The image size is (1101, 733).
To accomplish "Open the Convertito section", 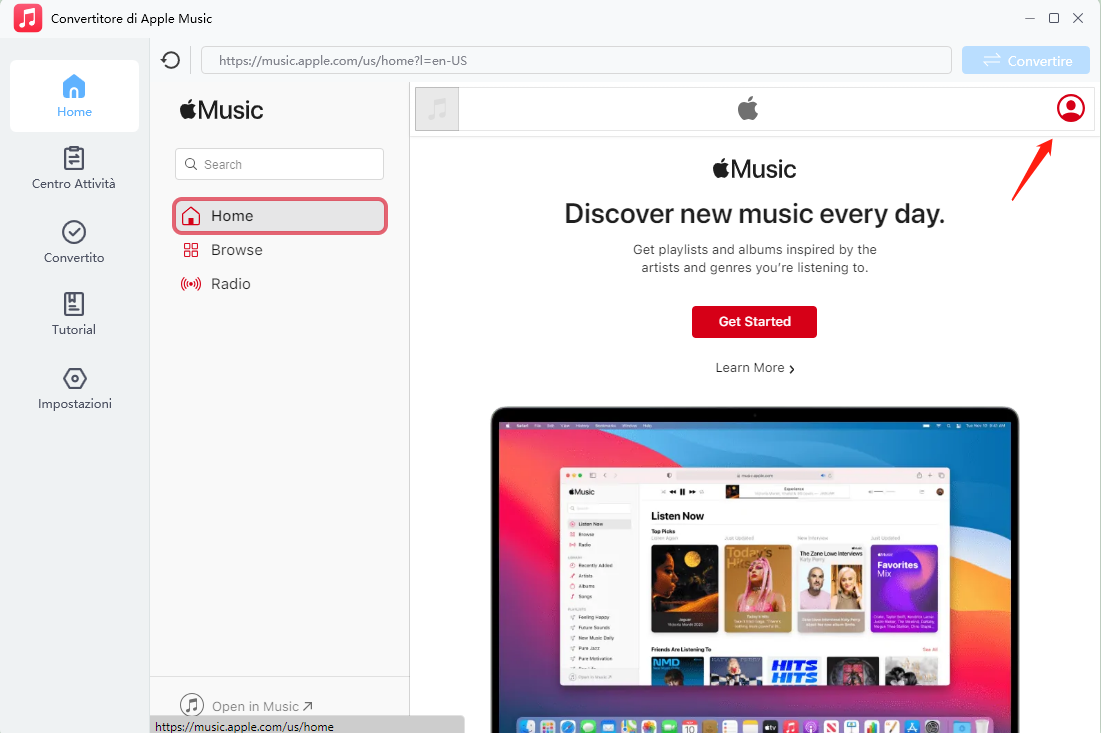I will [x=74, y=243].
